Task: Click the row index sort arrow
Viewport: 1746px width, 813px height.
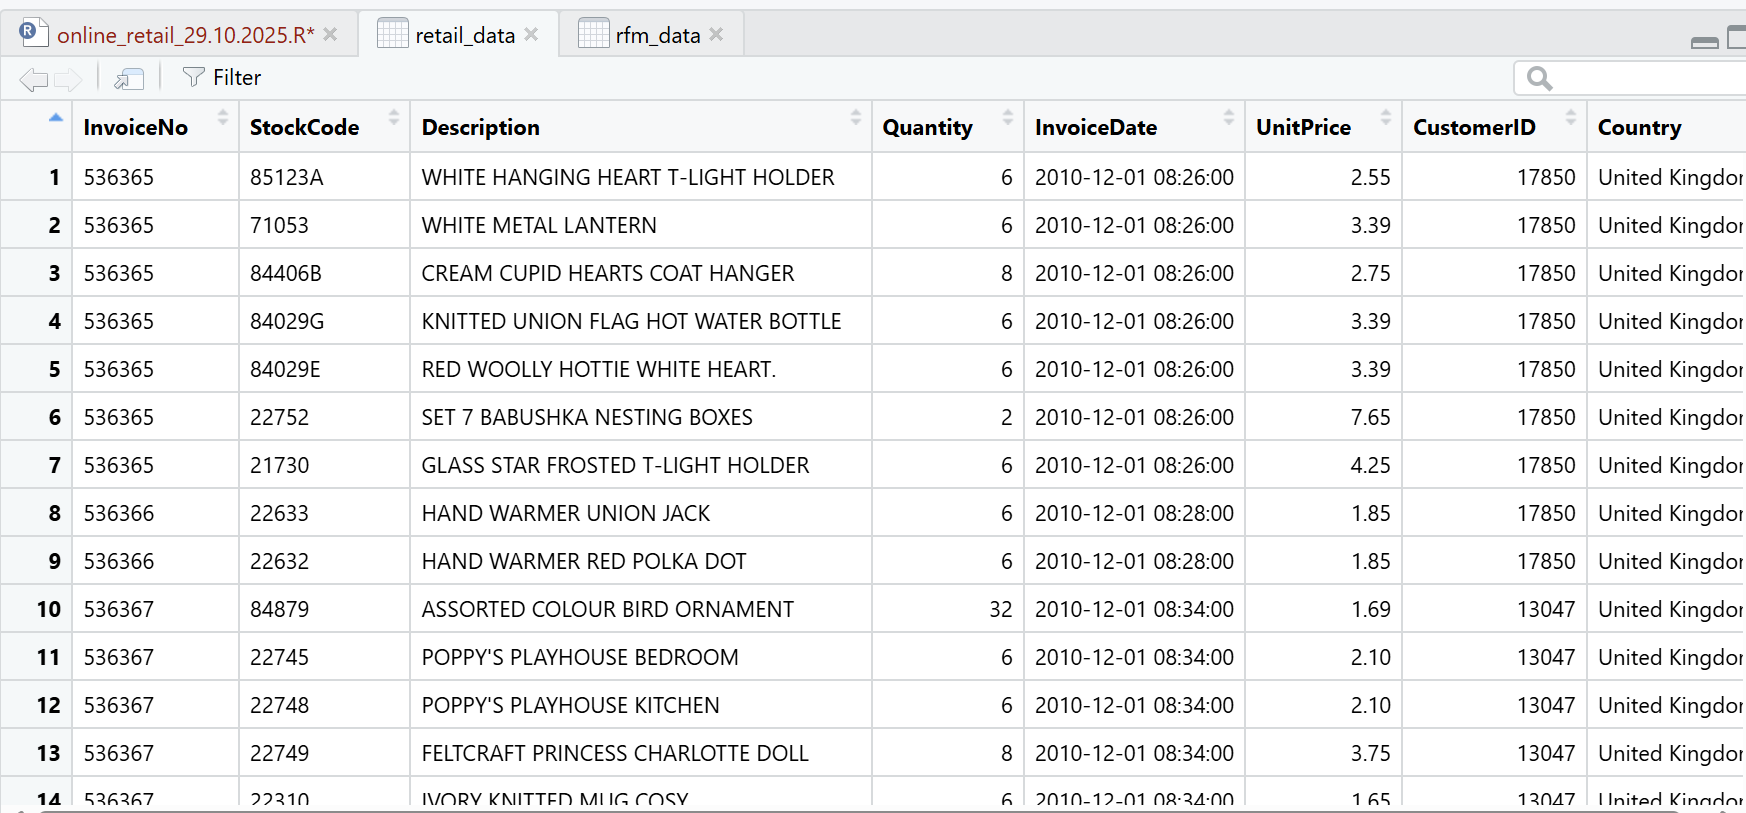Action: tap(56, 118)
